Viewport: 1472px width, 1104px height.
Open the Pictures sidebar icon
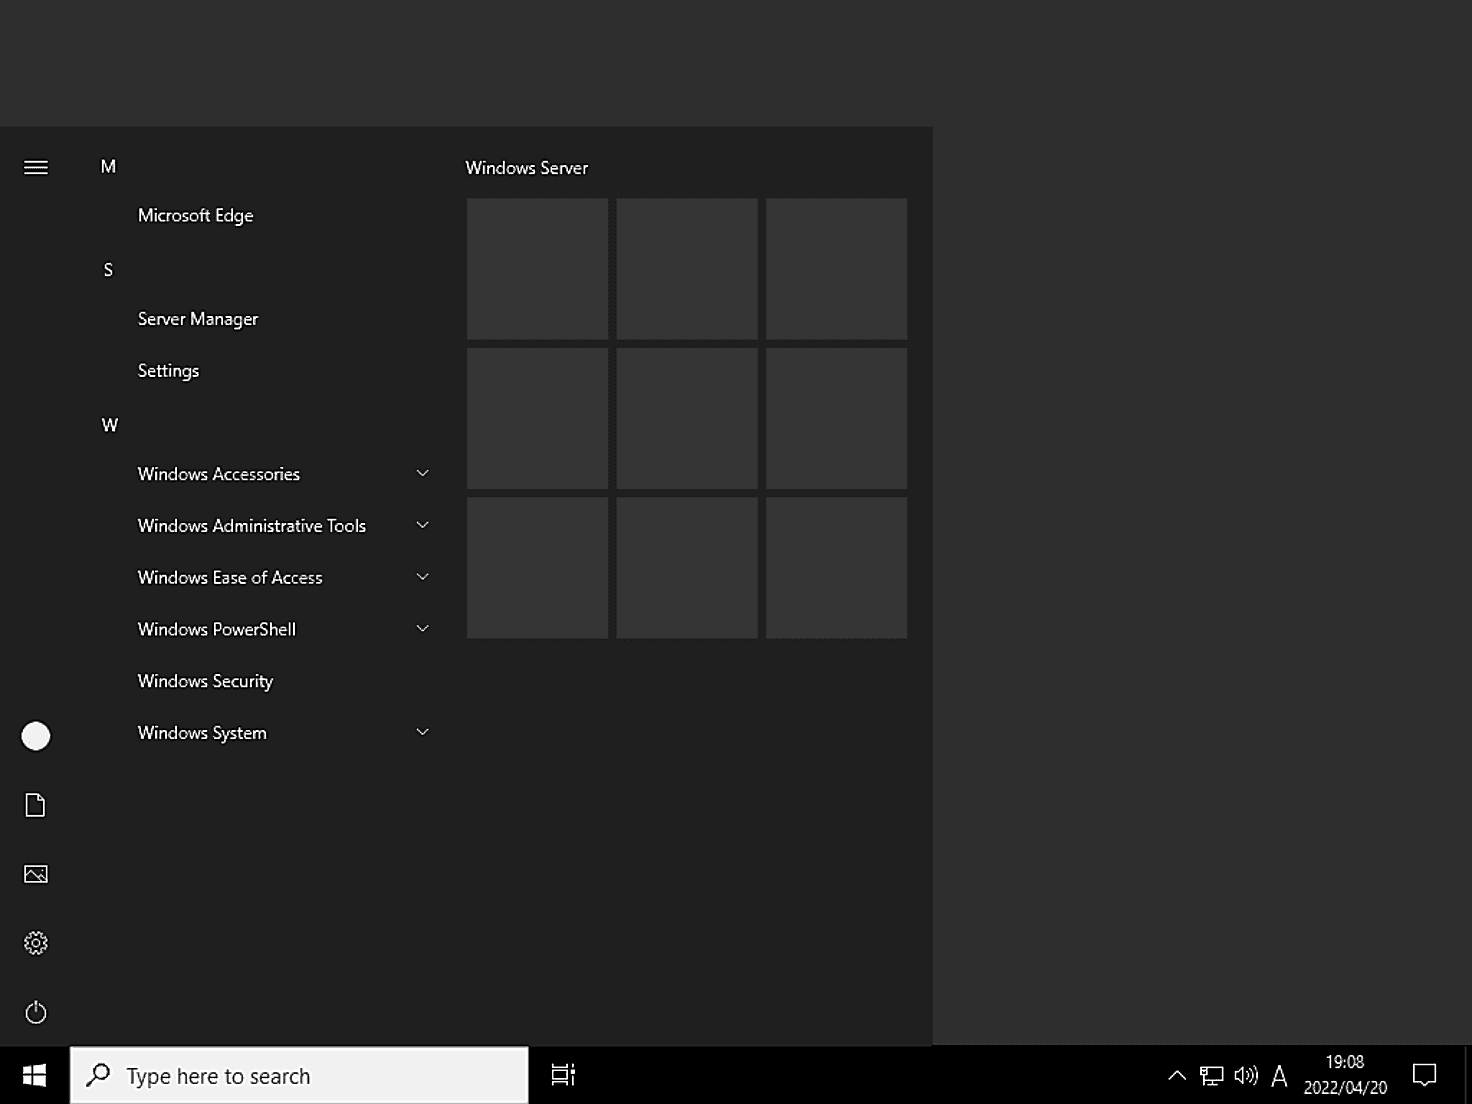36,873
